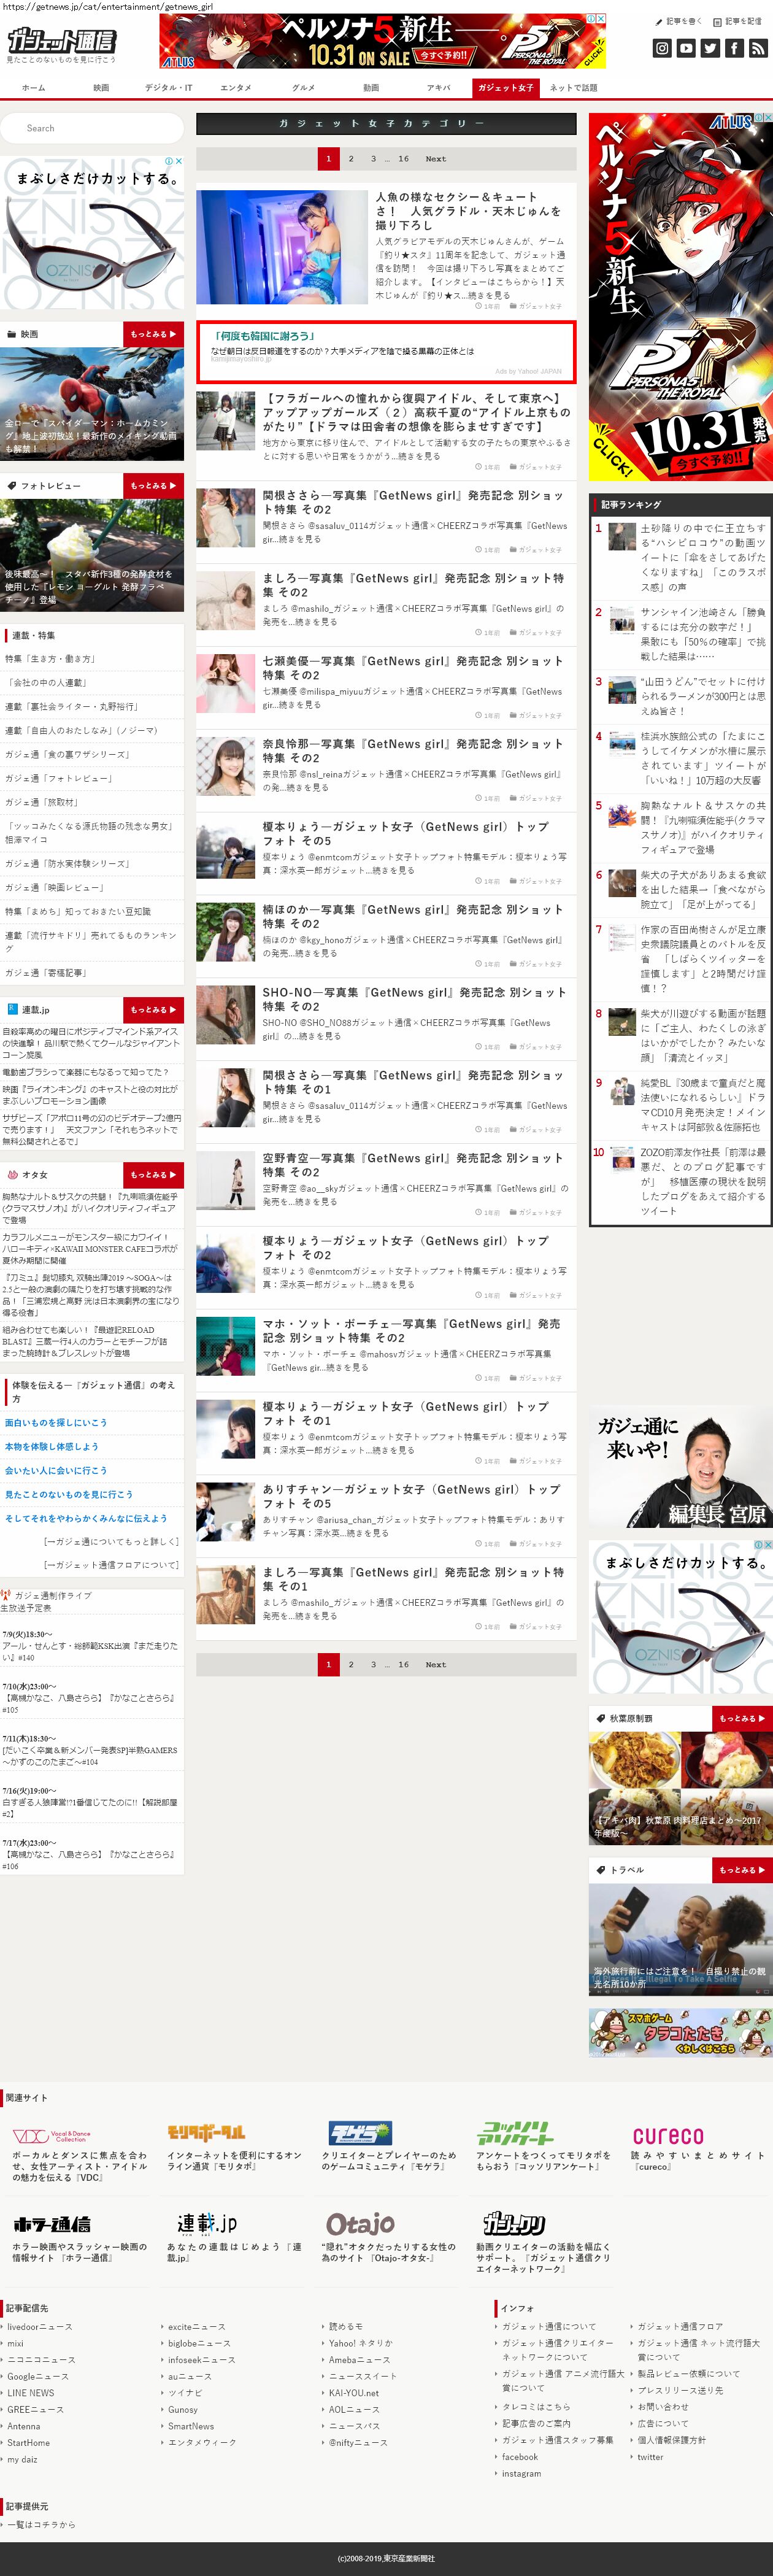Open the マホ・ソット・ボーチェ article title
The width and height of the screenshot is (773, 2576).
click(411, 1331)
